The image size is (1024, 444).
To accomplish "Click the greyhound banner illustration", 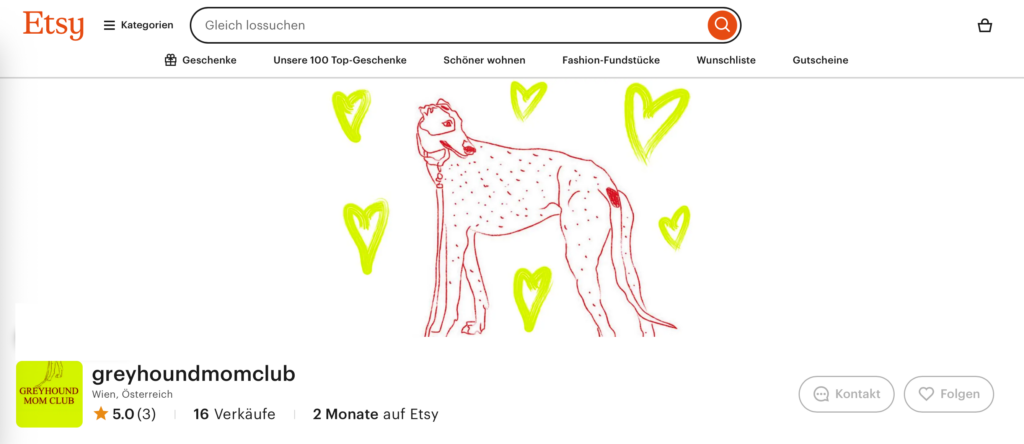I will tap(511, 208).
